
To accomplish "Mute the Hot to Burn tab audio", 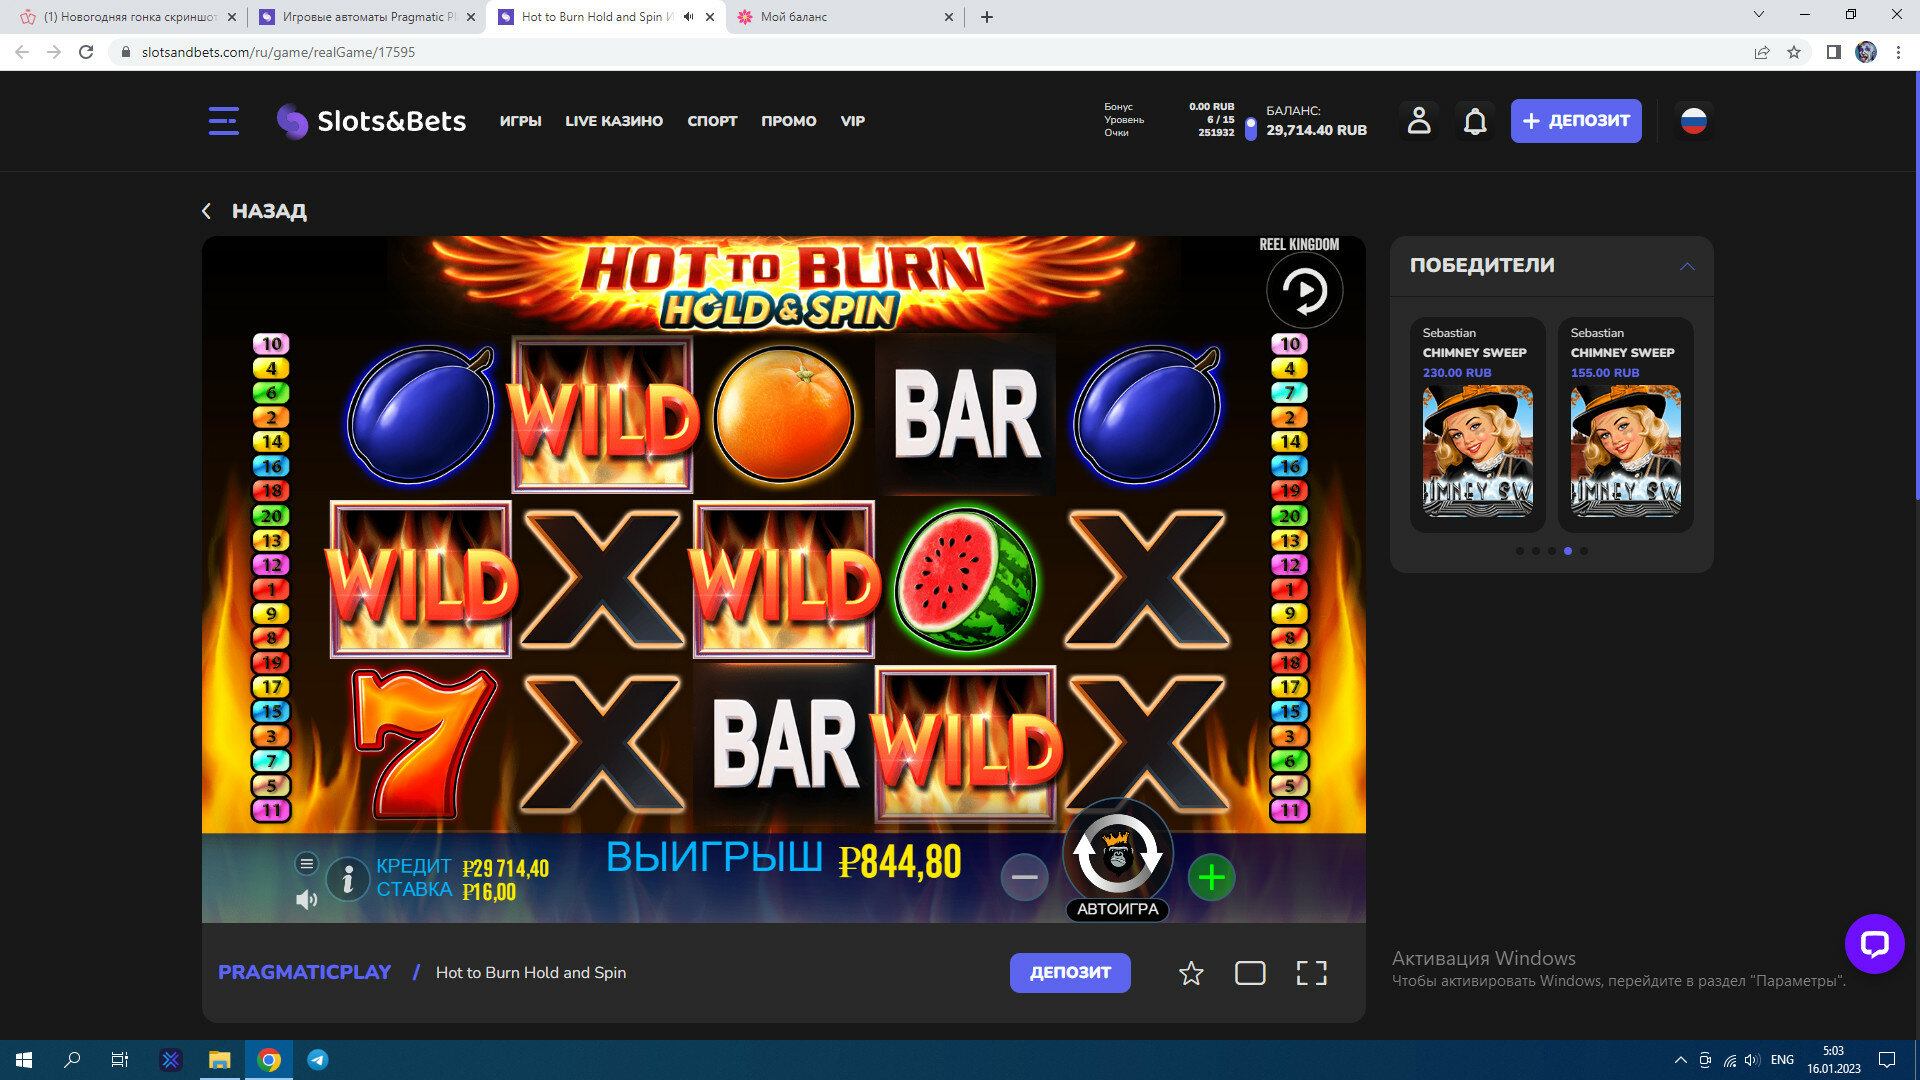I will click(x=688, y=17).
